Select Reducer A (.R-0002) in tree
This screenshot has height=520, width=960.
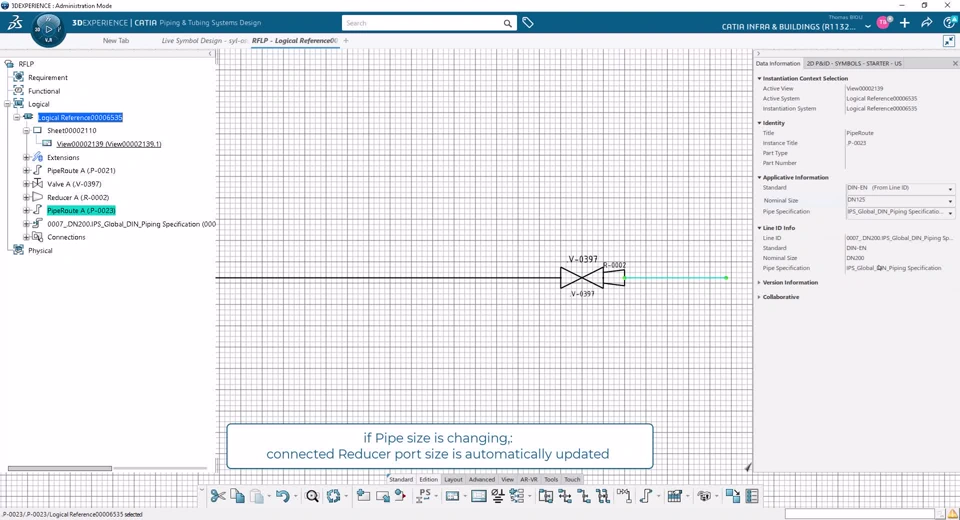point(78,197)
